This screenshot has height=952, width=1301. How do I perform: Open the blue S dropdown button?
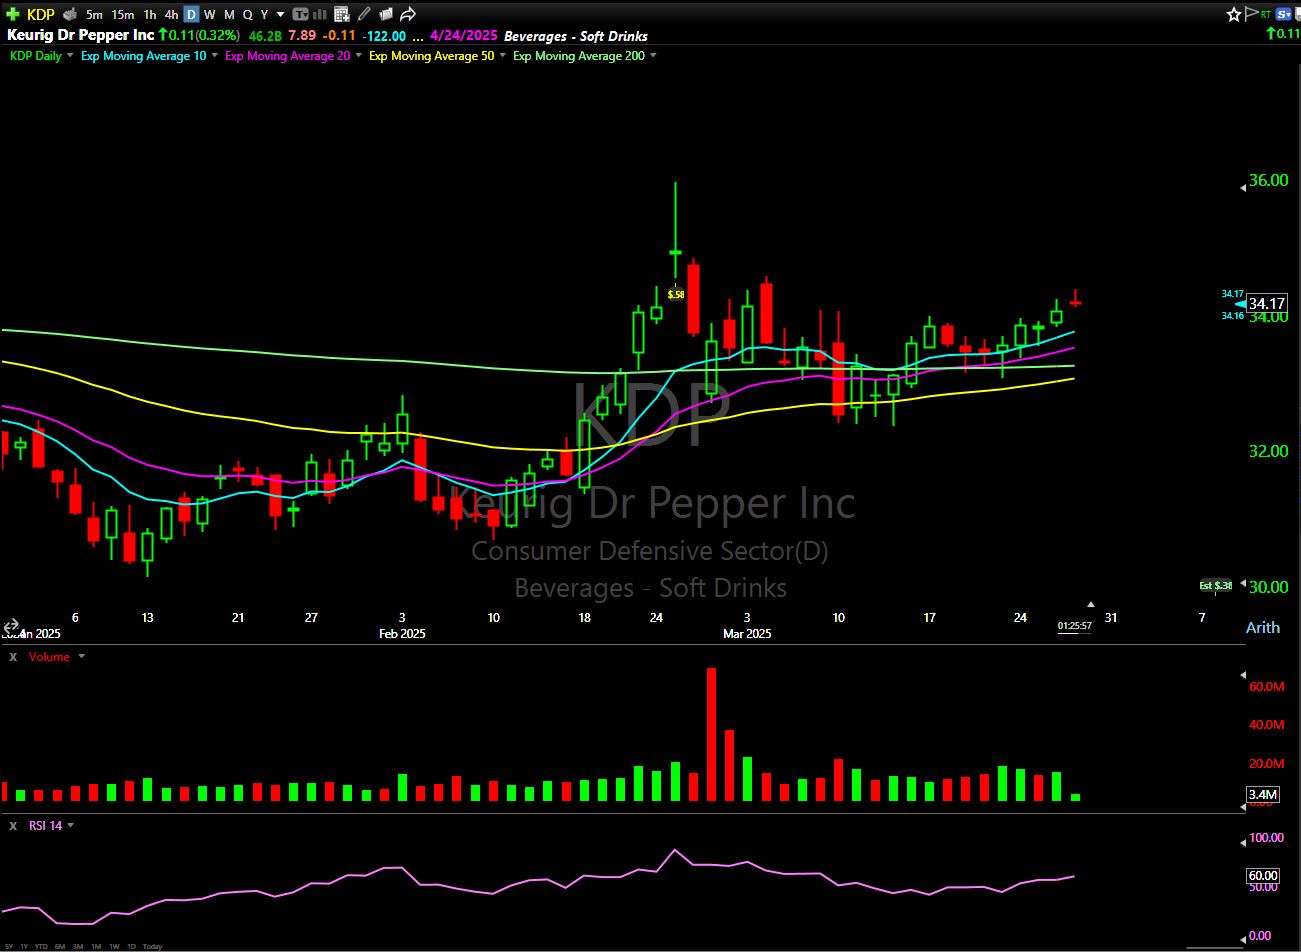point(1285,14)
